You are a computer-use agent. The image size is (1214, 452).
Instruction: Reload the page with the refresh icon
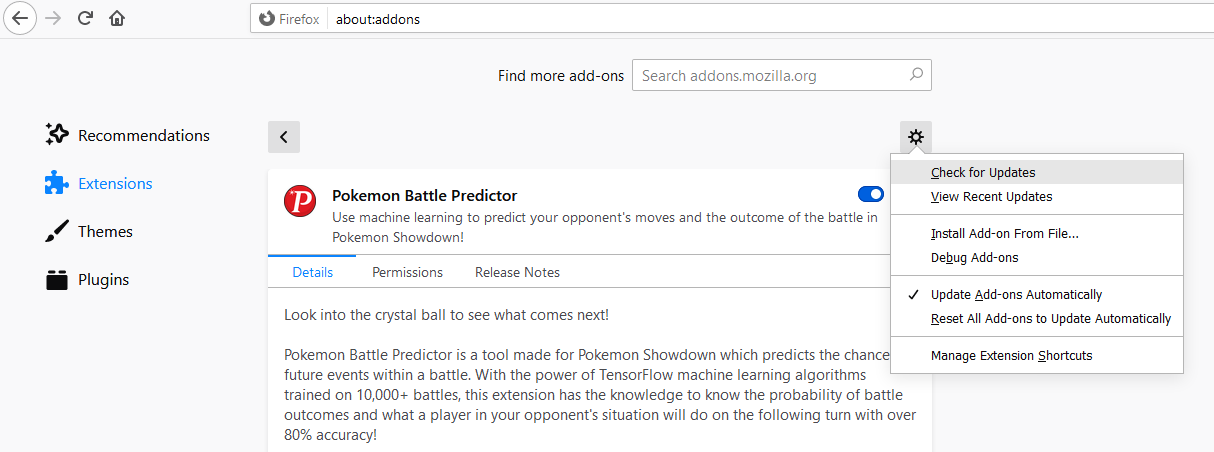pyautogui.click(x=86, y=18)
